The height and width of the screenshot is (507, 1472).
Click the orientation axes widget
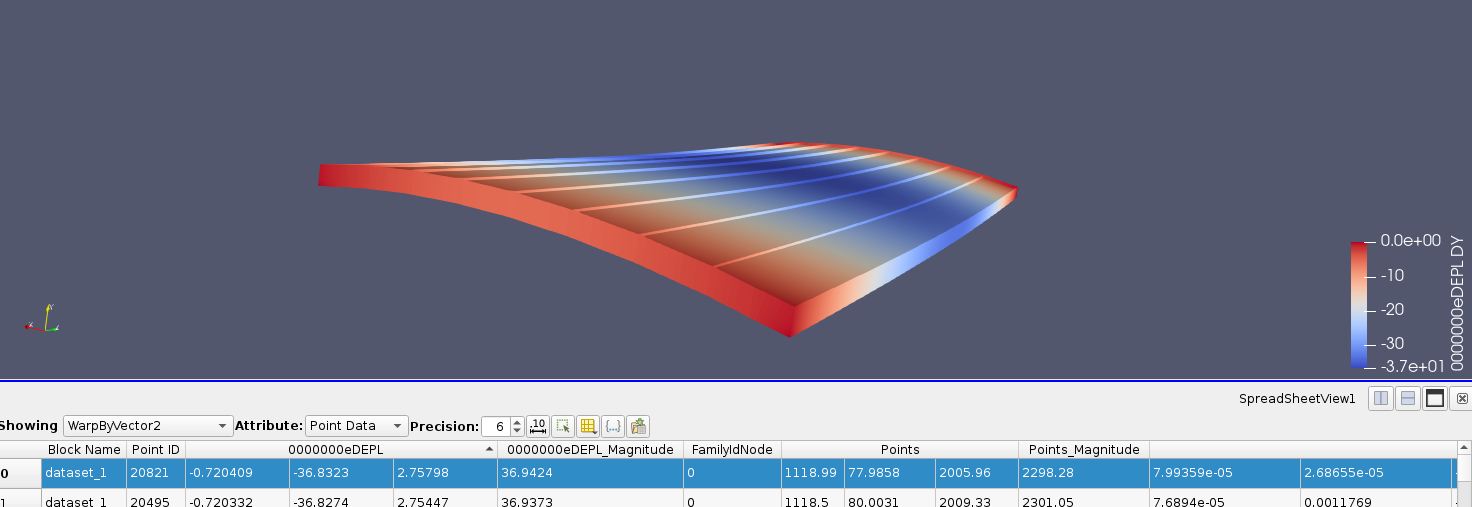click(x=43, y=320)
